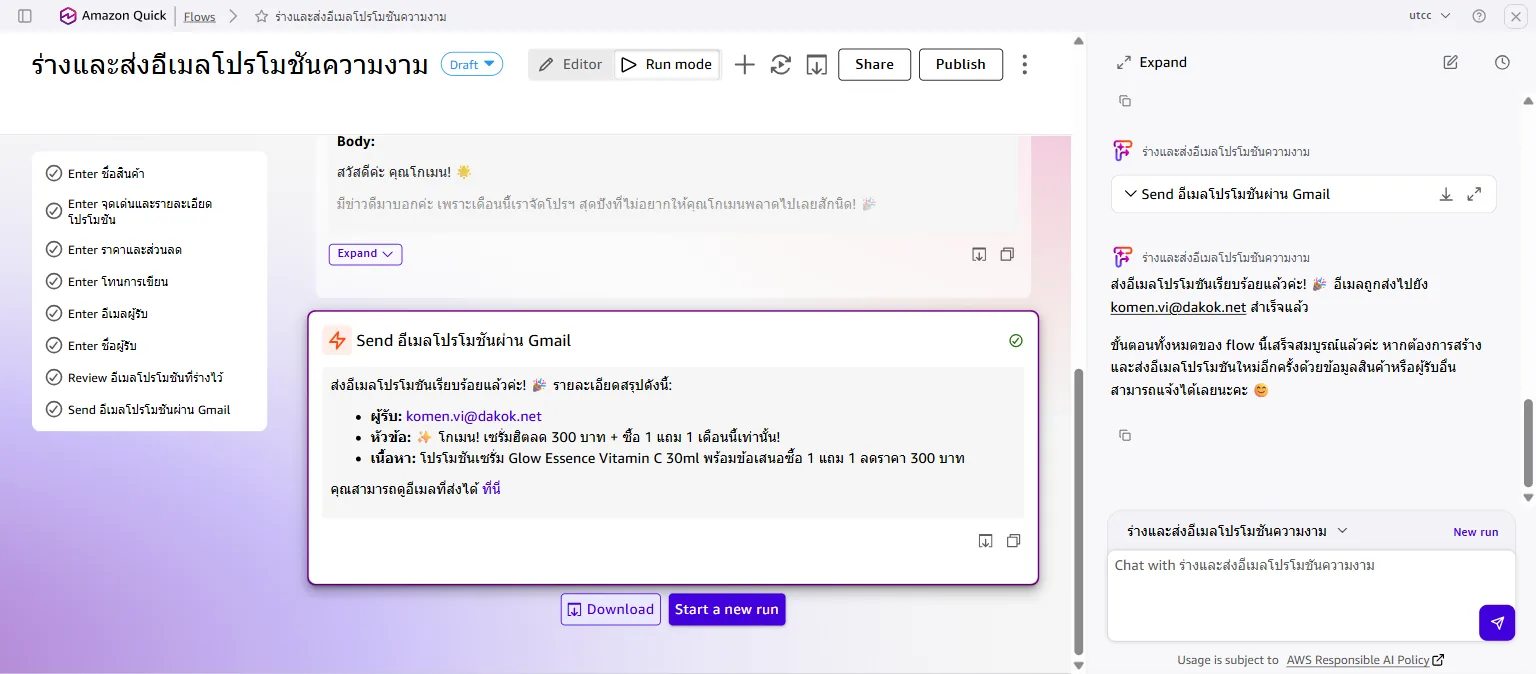This screenshot has height=674, width=1536.
Task: Click the Publish button
Action: click(x=960, y=64)
